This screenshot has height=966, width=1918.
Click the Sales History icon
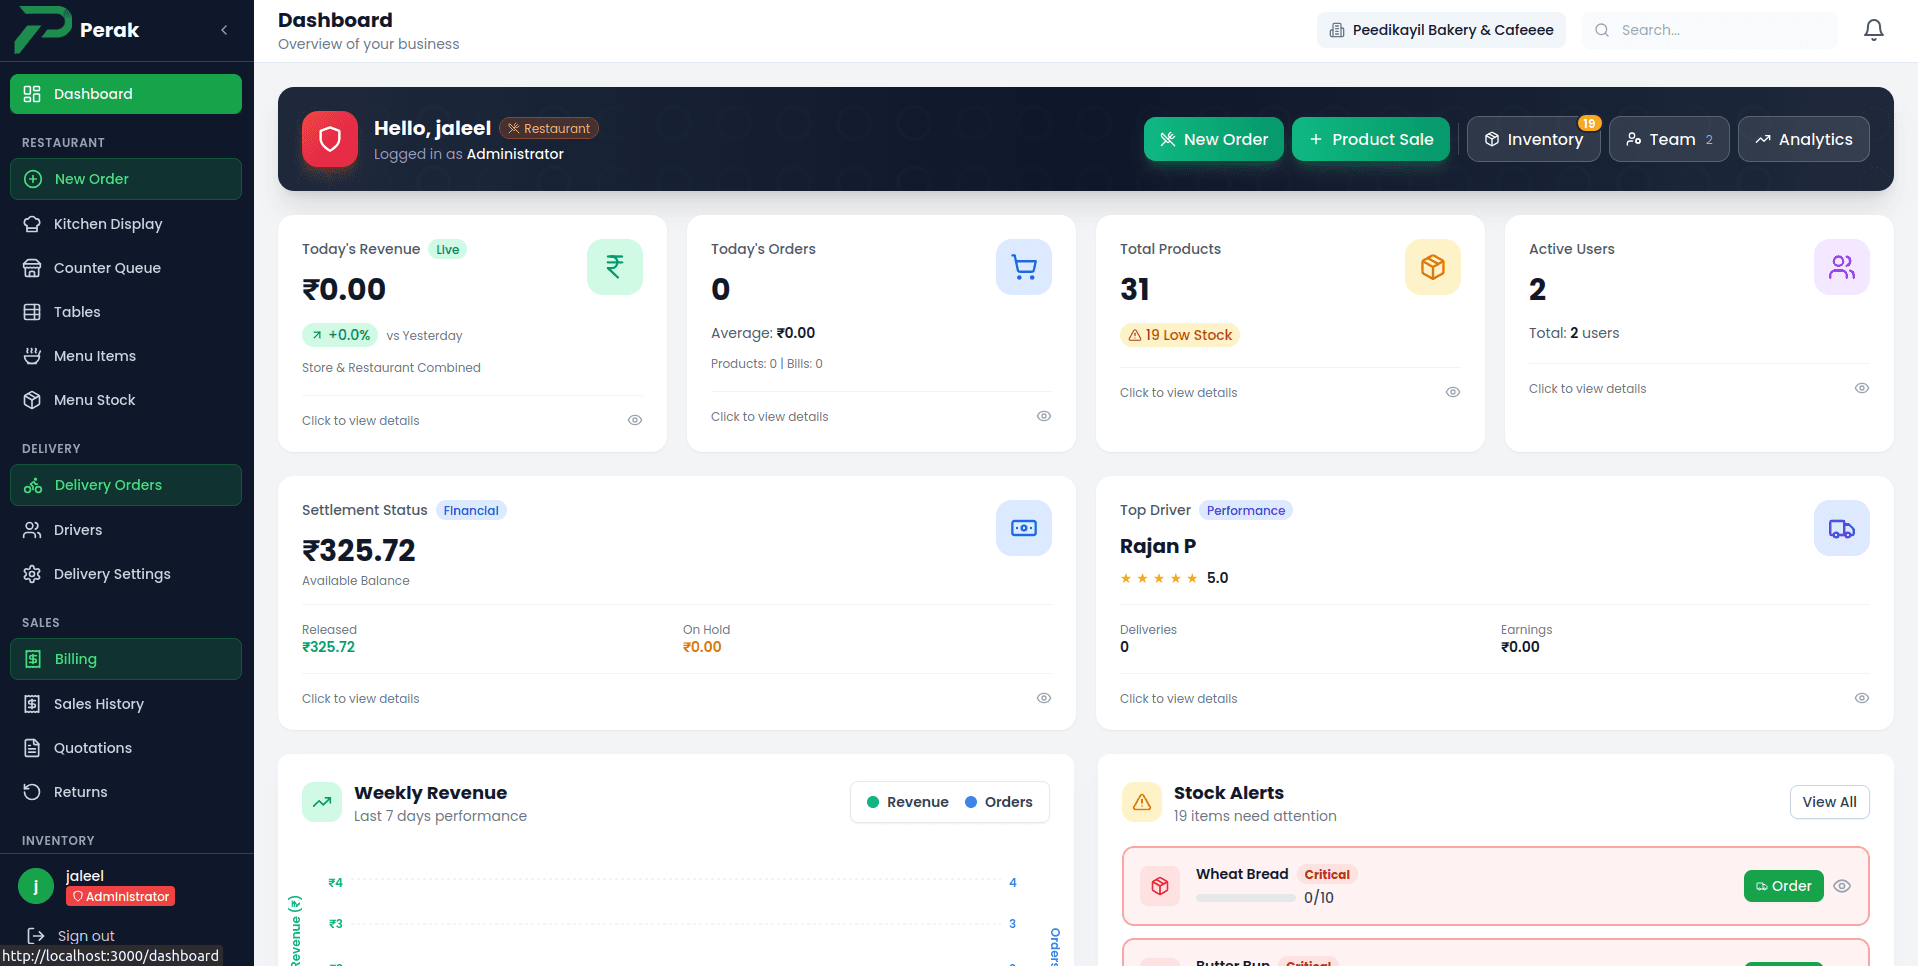coord(32,704)
